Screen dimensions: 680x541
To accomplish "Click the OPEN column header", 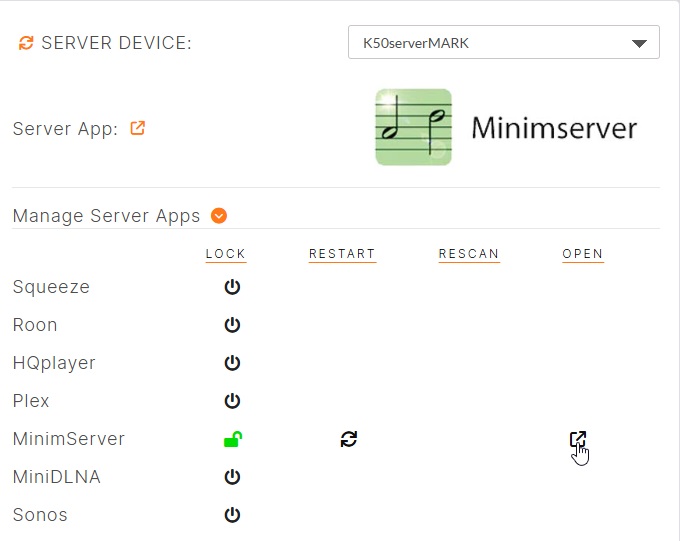I will click(583, 254).
